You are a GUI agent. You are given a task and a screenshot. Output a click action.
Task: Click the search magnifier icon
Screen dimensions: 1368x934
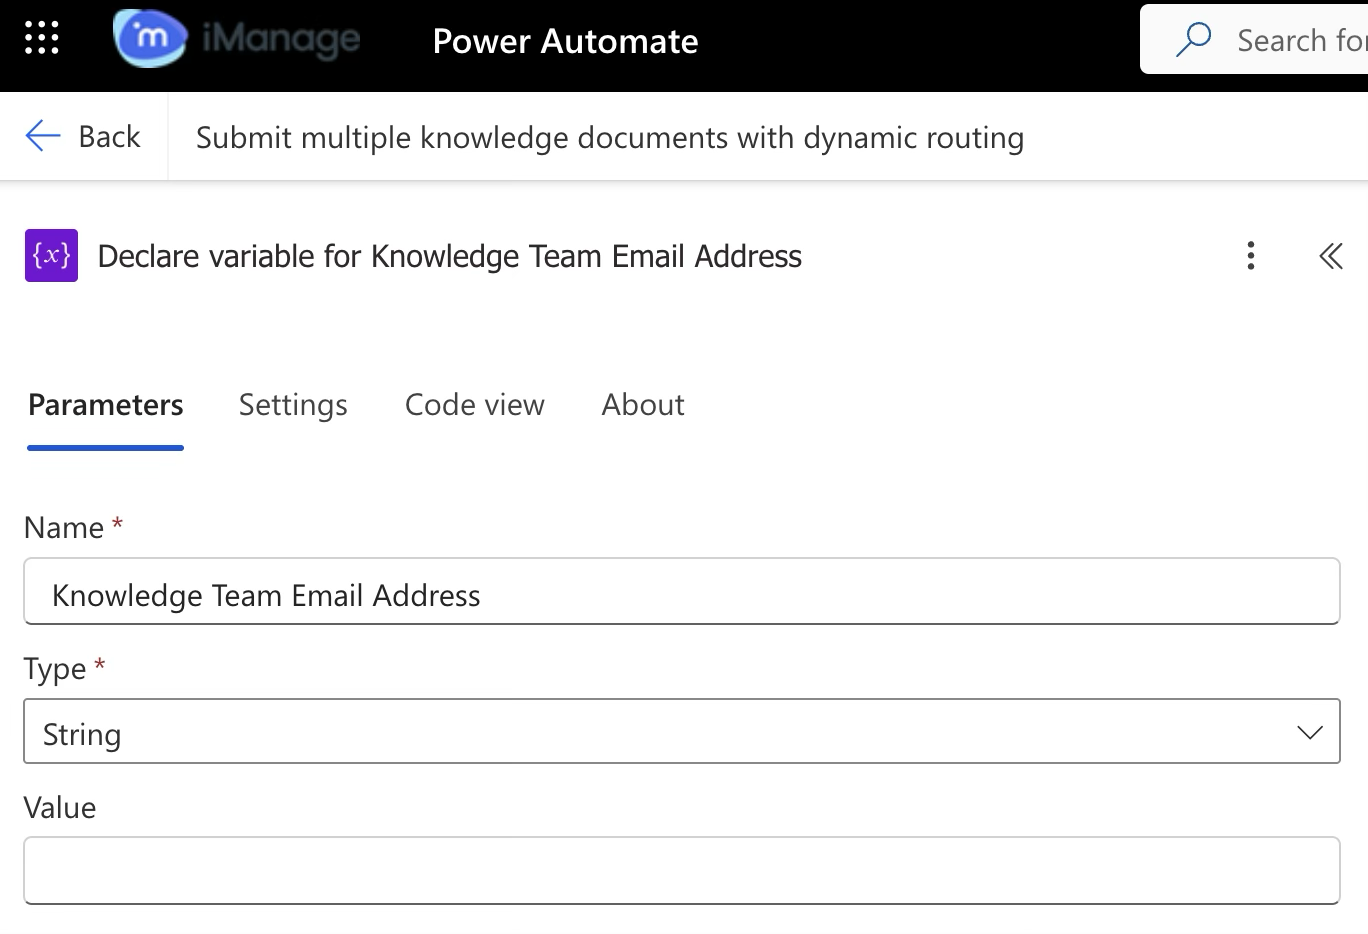pyautogui.click(x=1193, y=40)
